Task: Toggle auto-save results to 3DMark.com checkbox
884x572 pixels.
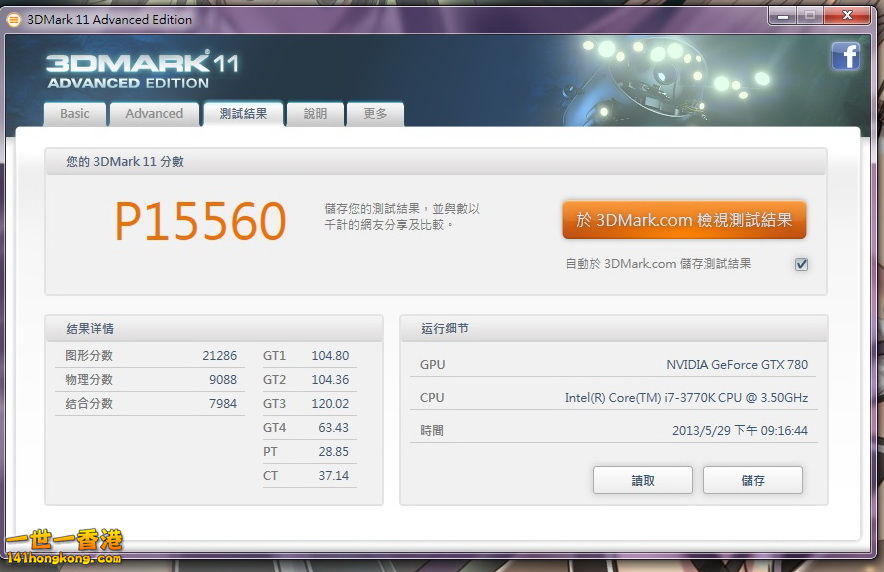Action: coord(801,264)
